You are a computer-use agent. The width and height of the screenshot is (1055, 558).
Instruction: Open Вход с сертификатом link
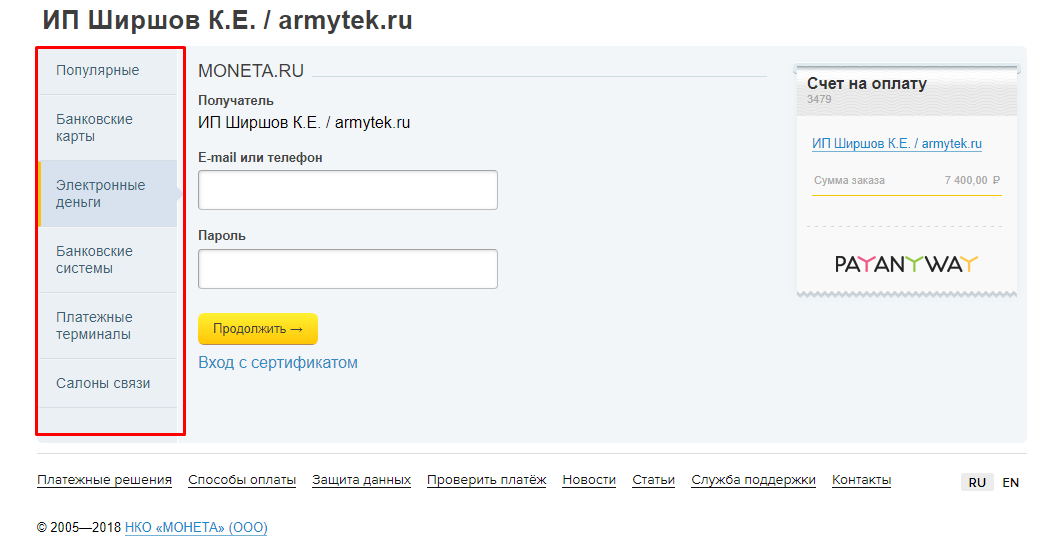[278, 363]
